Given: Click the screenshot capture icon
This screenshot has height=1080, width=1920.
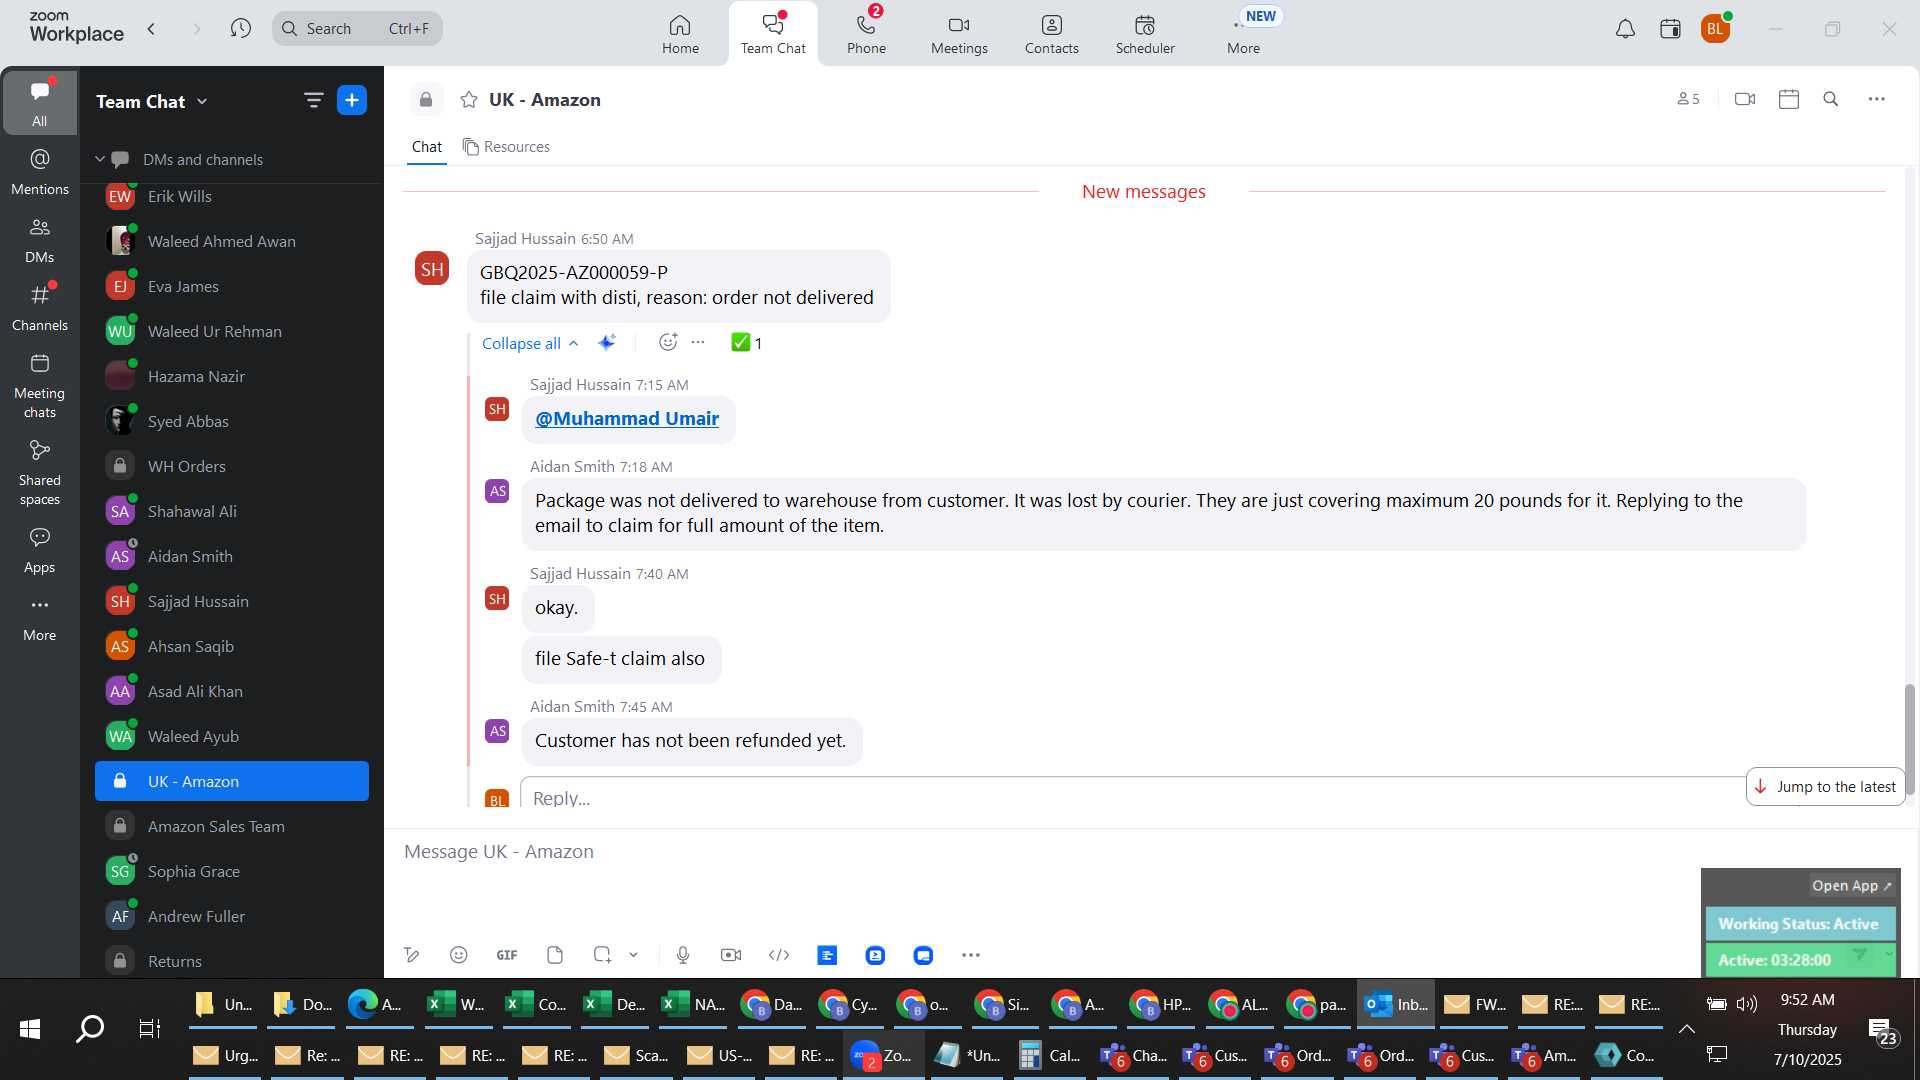Looking at the screenshot, I should pyautogui.click(x=602, y=955).
